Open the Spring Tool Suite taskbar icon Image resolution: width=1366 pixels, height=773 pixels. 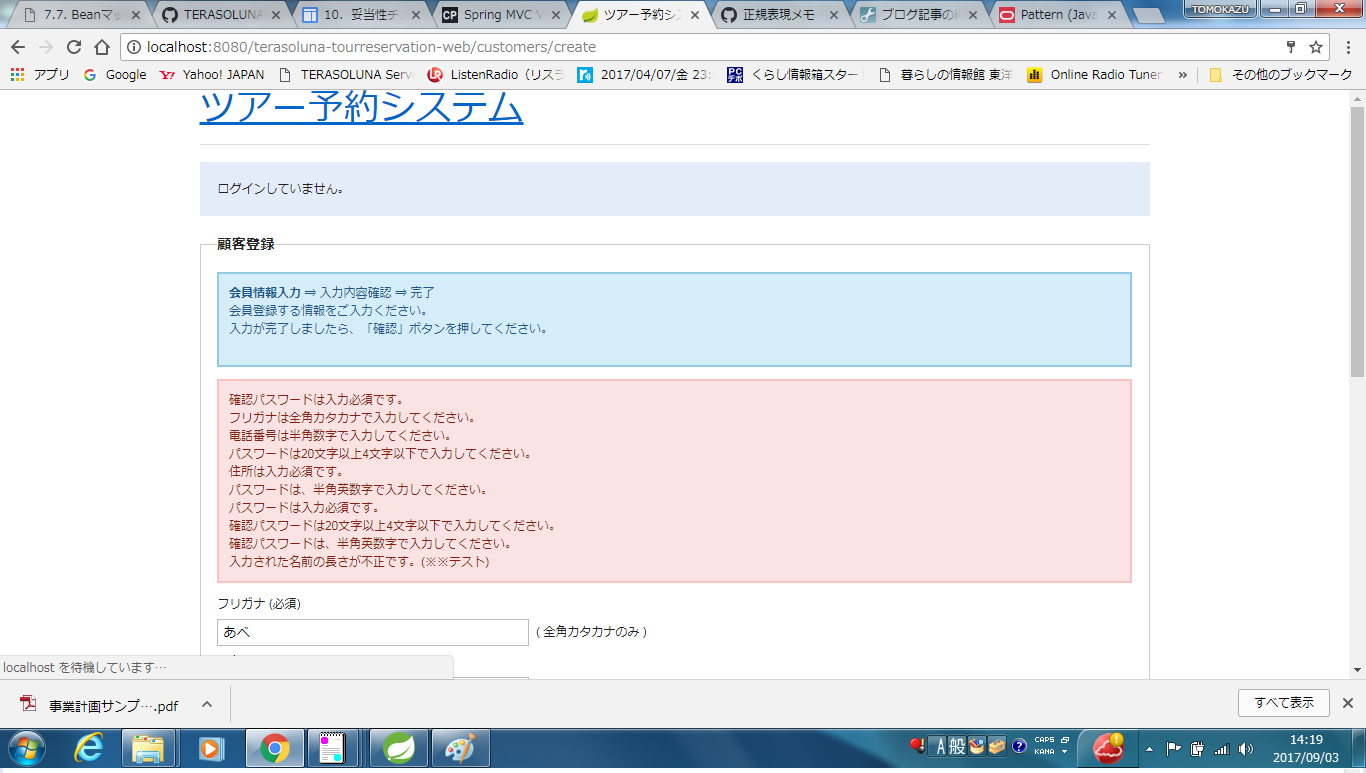[400, 748]
